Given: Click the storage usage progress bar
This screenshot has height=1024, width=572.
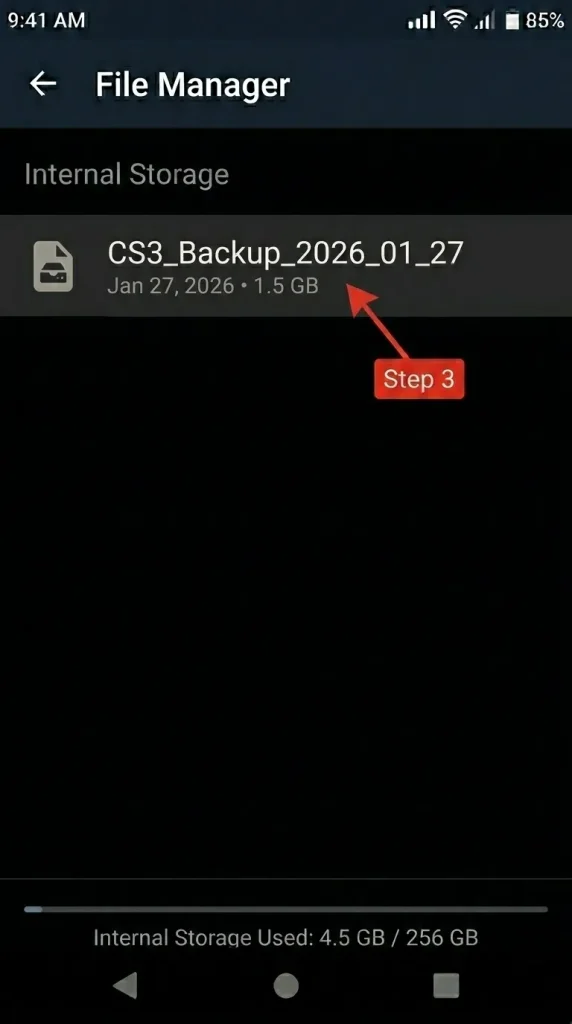Looking at the screenshot, I should click(x=285, y=908).
